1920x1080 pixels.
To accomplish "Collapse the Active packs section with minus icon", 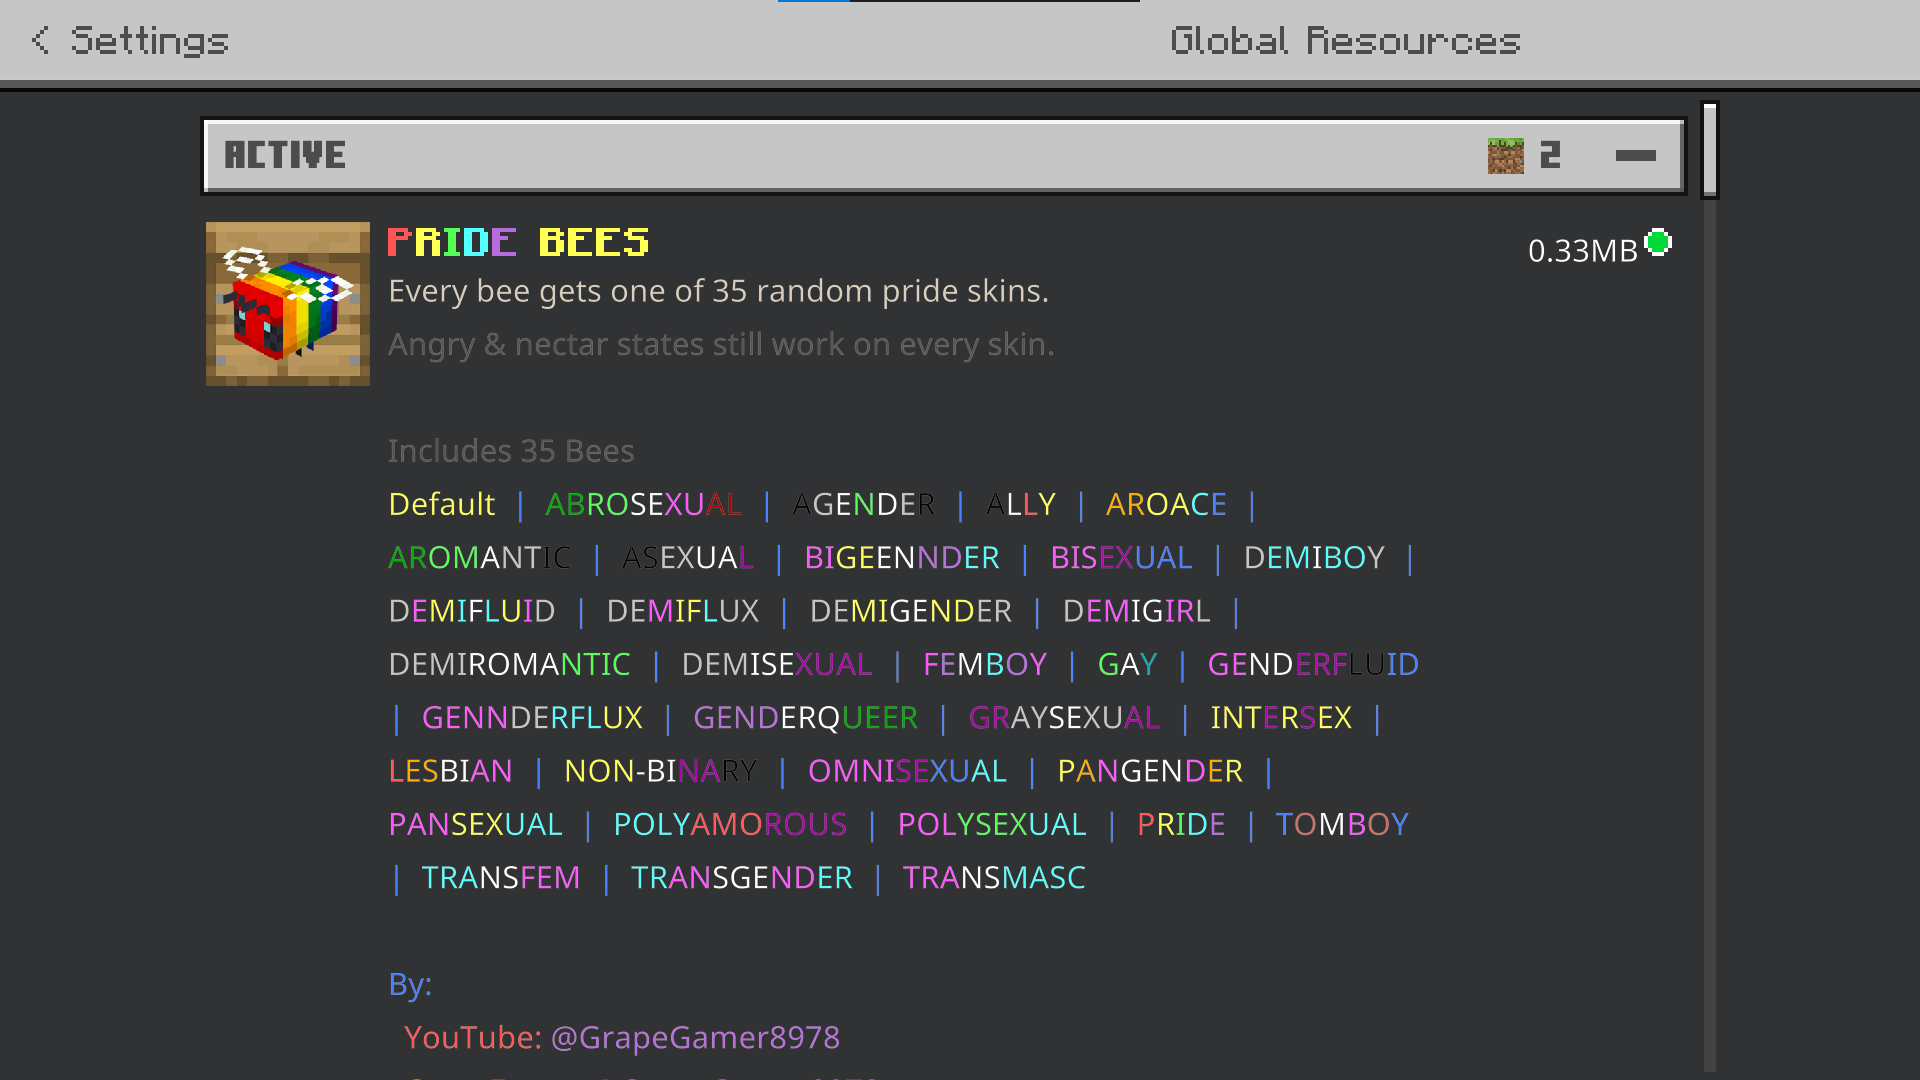I will coord(1635,155).
